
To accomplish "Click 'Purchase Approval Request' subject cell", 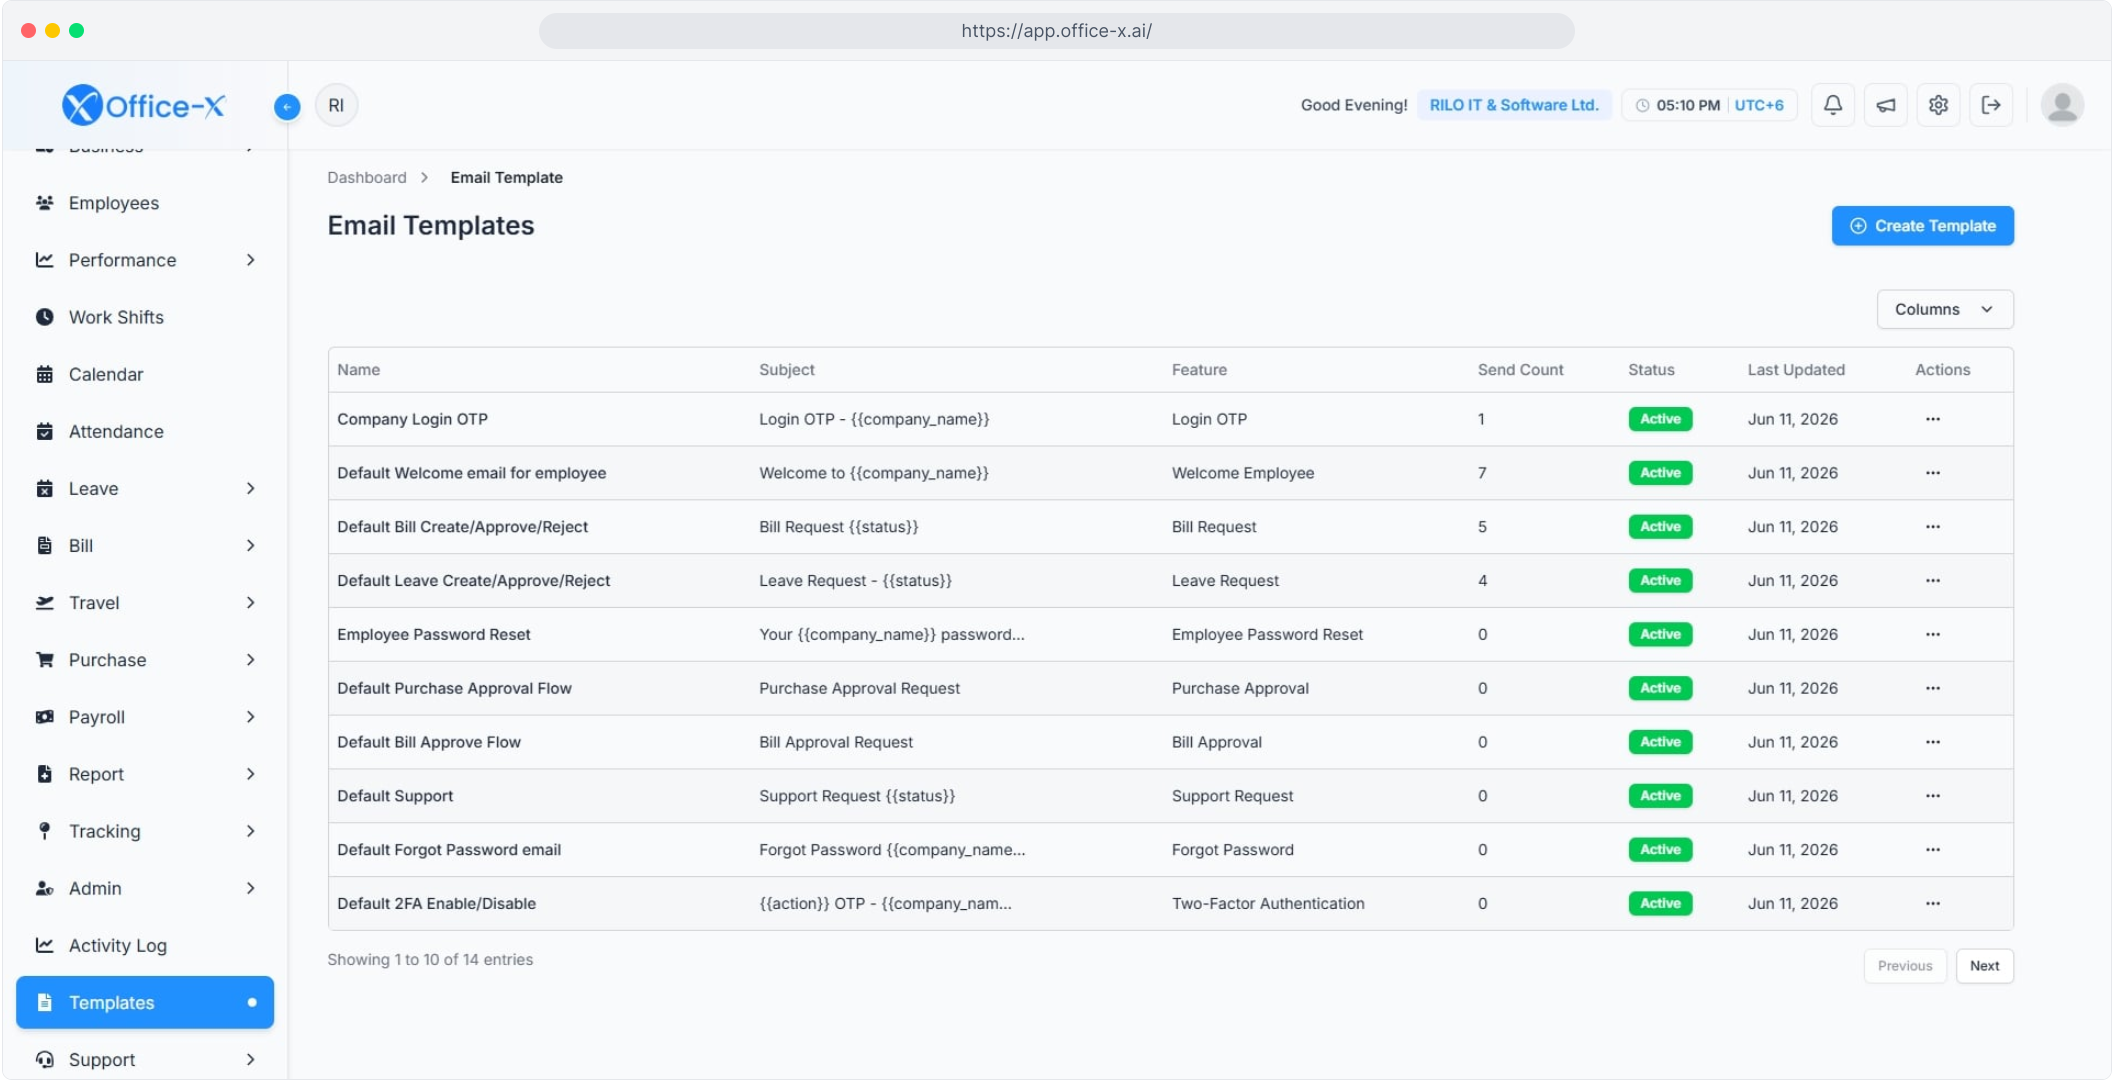I will click(859, 688).
